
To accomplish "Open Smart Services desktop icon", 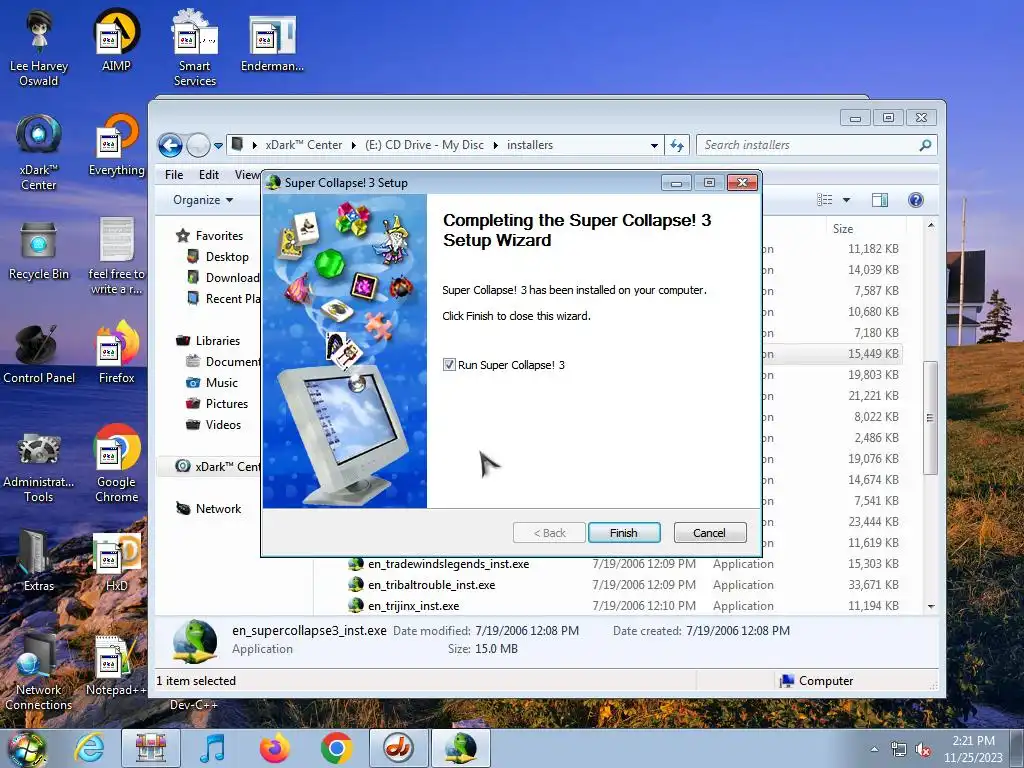I will tap(195, 49).
